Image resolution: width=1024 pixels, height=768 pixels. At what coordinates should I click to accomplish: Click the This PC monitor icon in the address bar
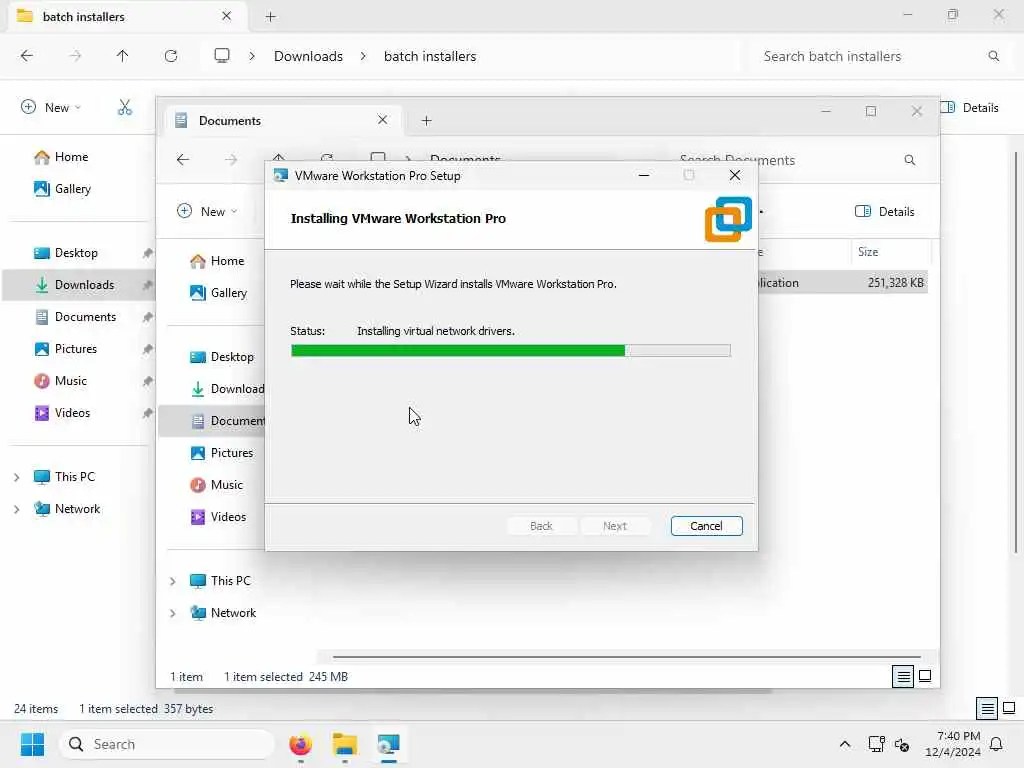(x=222, y=56)
